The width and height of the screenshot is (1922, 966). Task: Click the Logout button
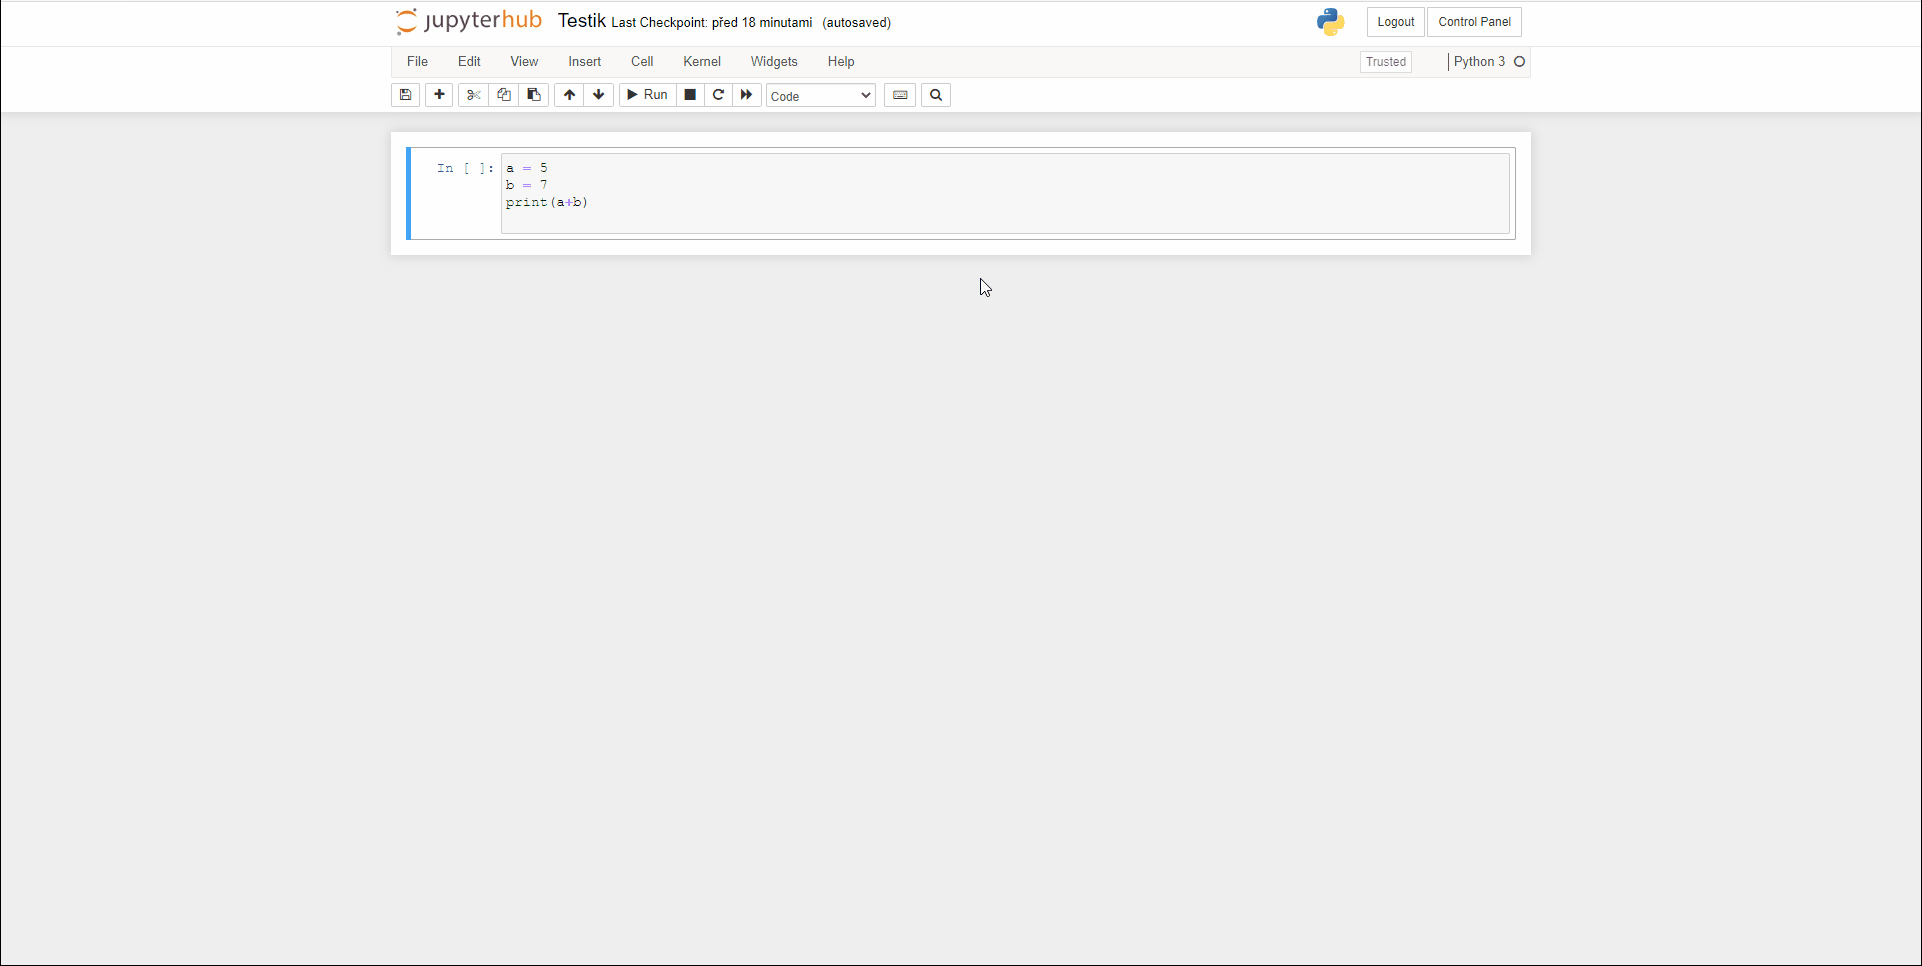pos(1395,22)
